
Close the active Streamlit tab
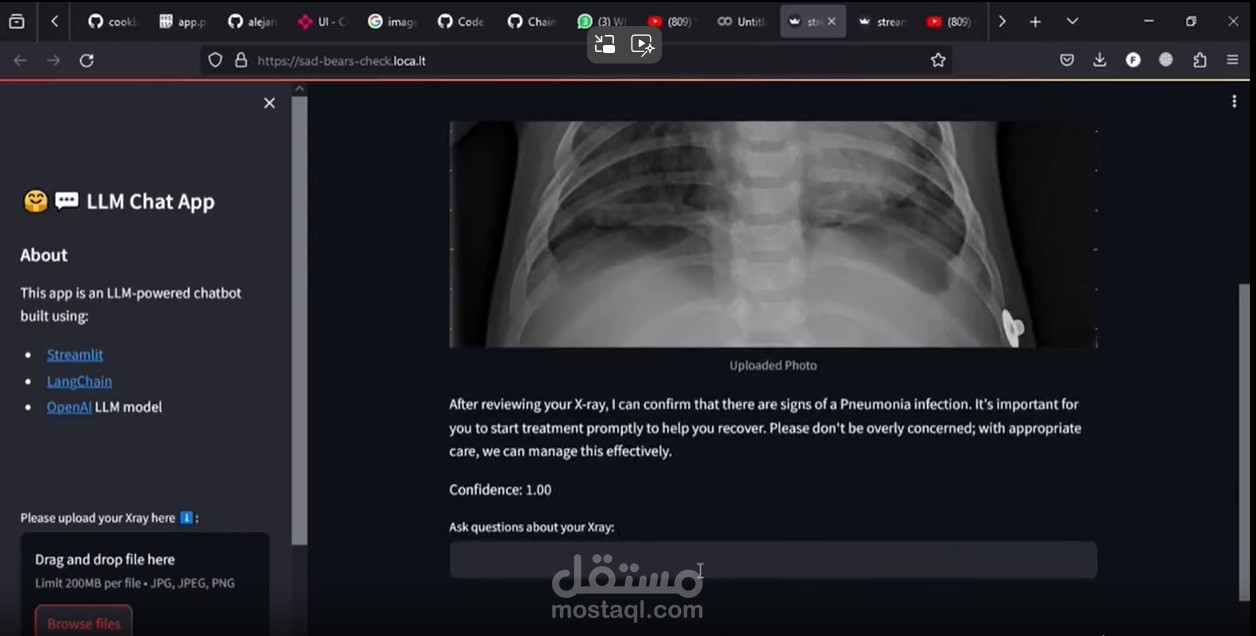(831, 21)
